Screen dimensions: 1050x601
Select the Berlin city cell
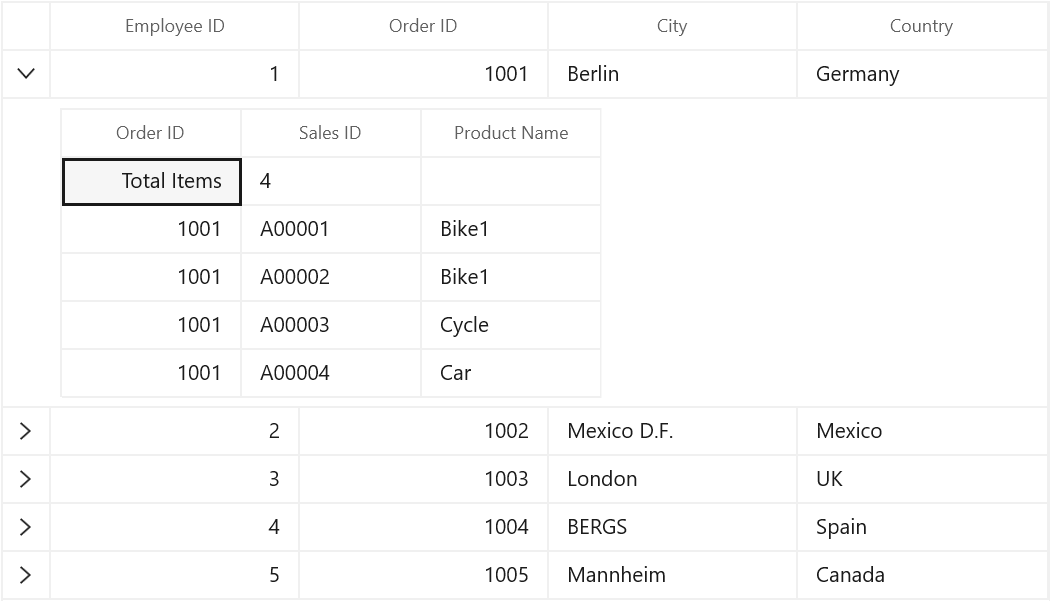click(x=672, y=74)
